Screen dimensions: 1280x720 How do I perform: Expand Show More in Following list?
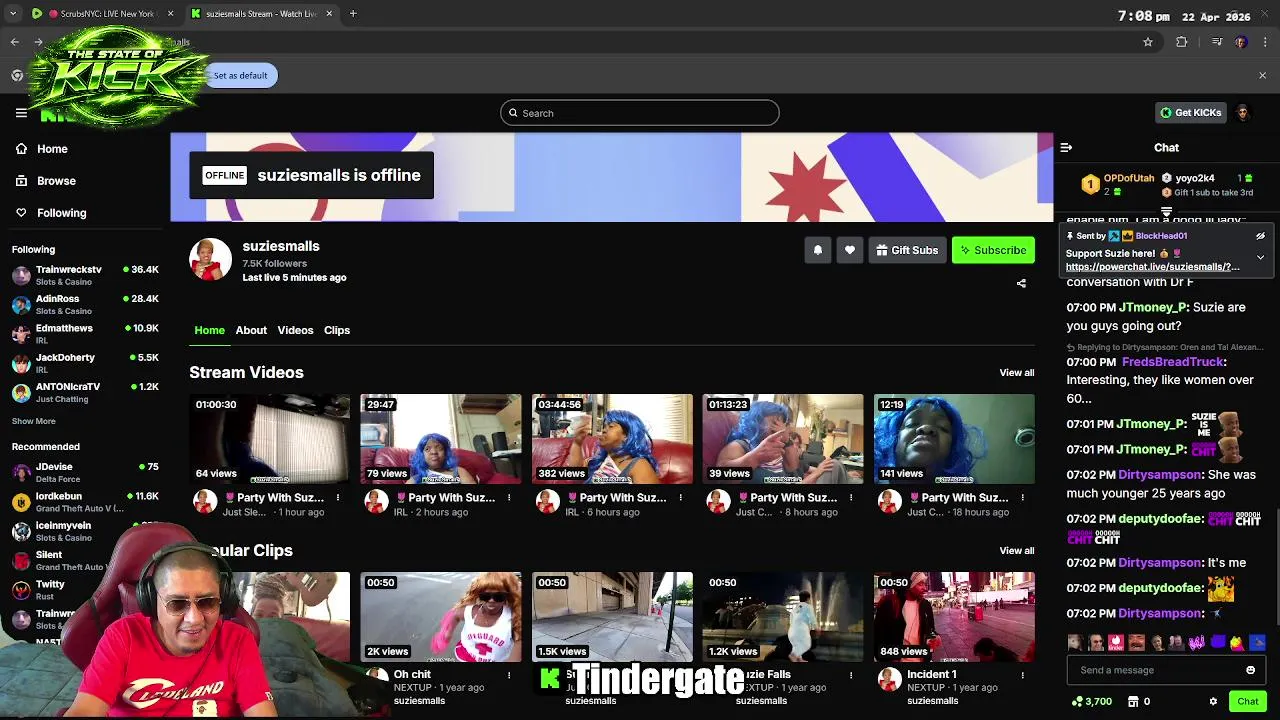[x=34, y=421]
